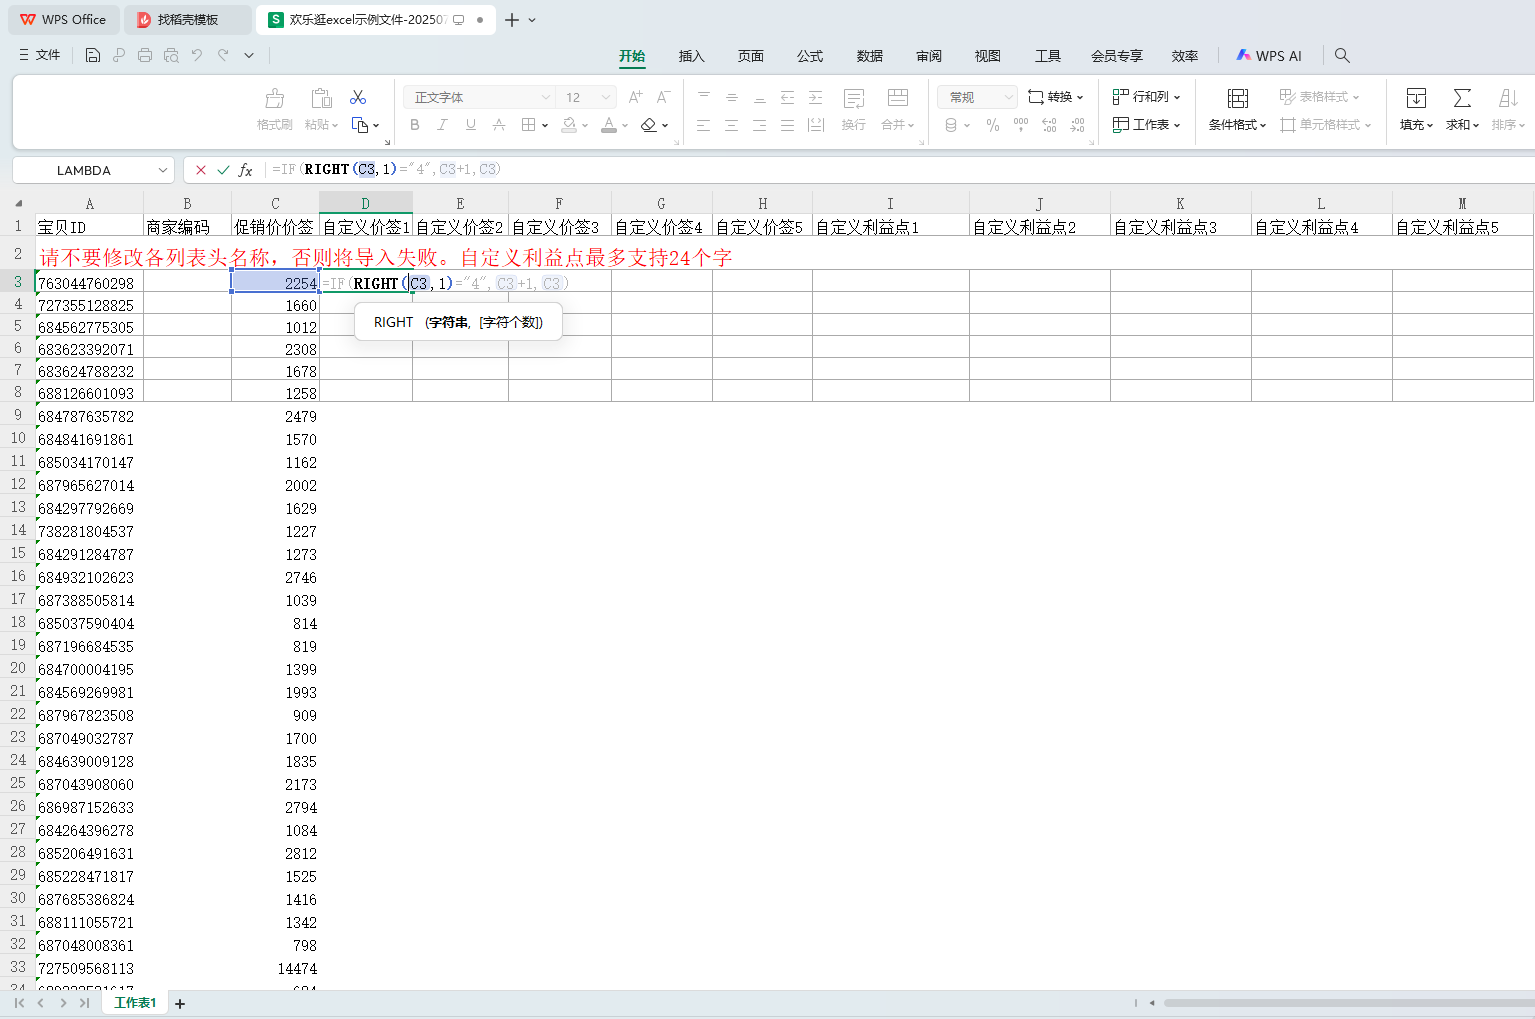Click the font color A swatch
Image resolution: width=1535 pixels, height=1019 pixels.
[x=609, y=125]
